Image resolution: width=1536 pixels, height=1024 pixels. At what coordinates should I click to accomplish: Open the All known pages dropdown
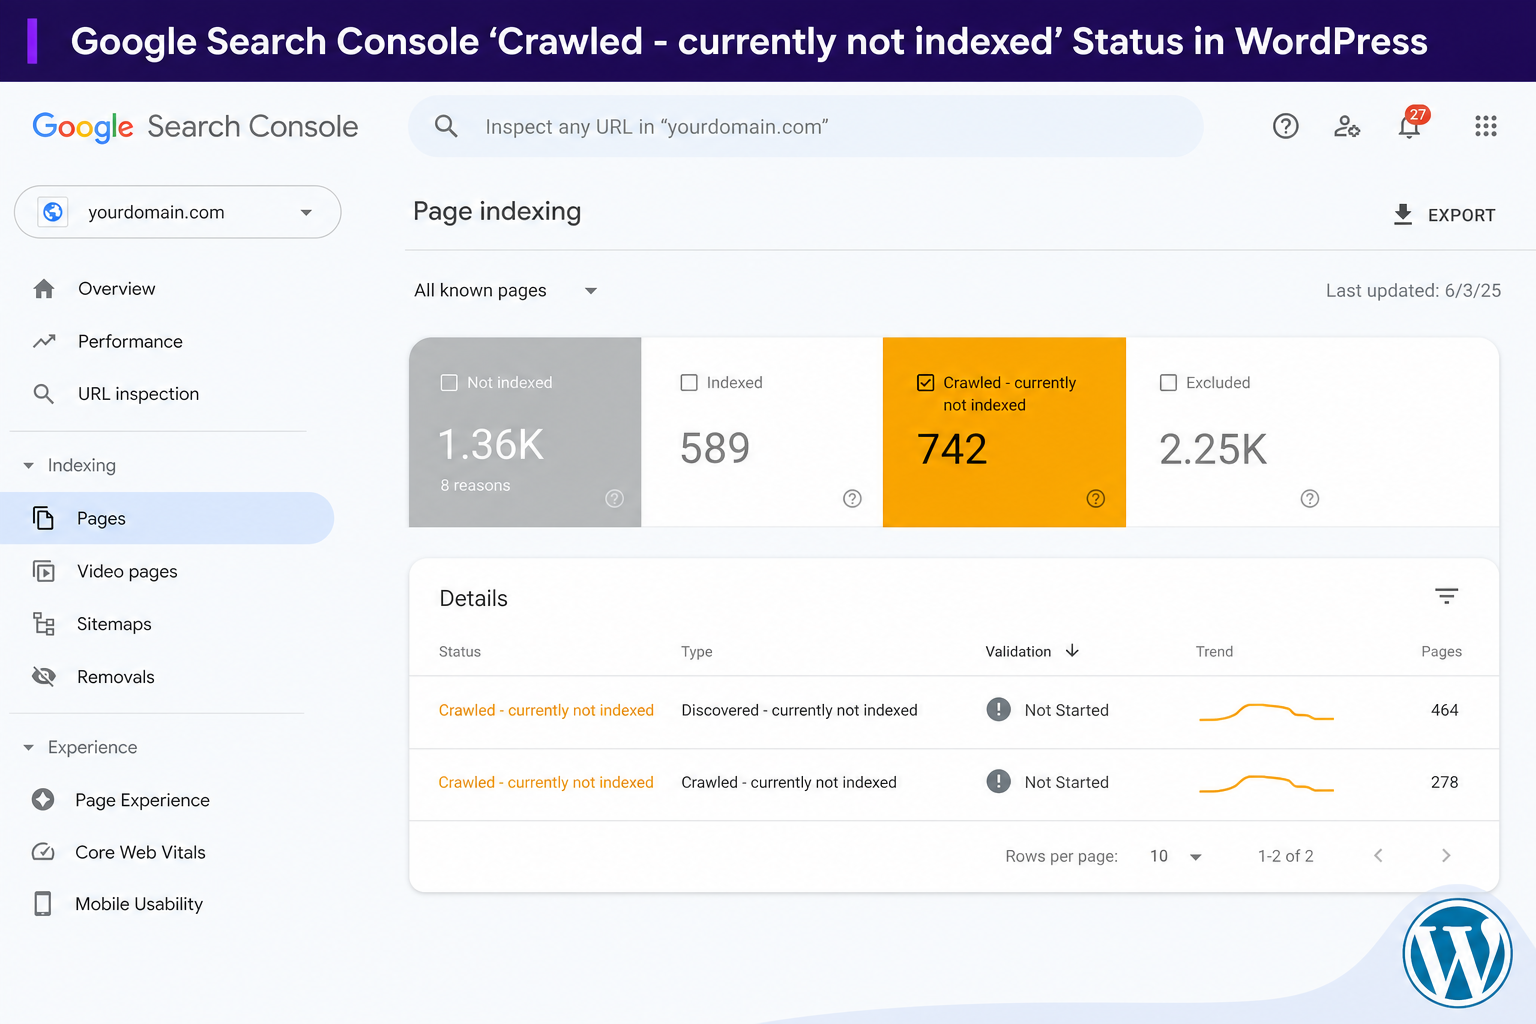coord(505,290)
